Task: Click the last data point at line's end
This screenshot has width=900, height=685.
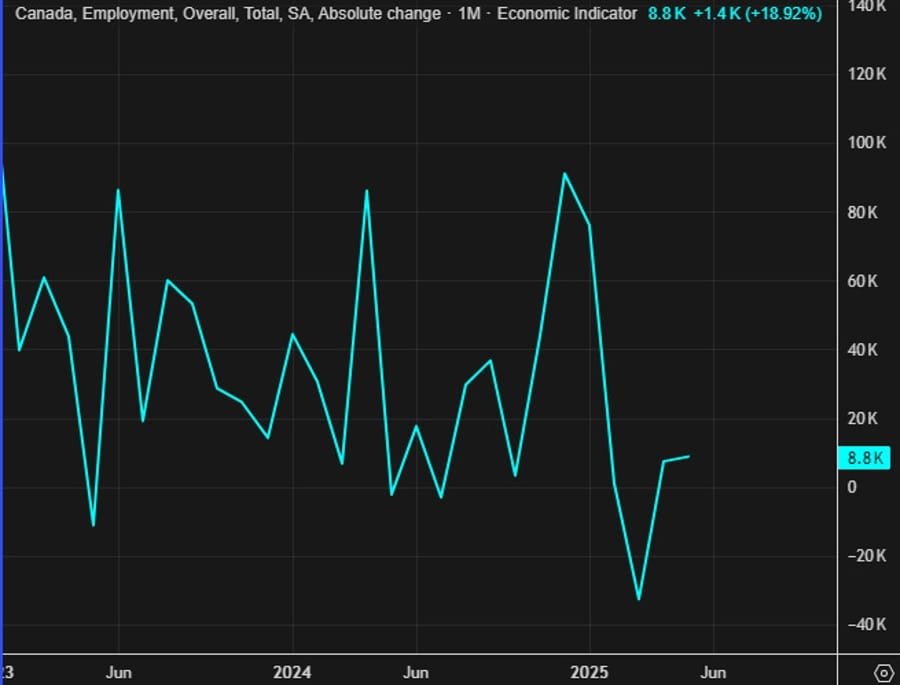Action: click(689, 456)
